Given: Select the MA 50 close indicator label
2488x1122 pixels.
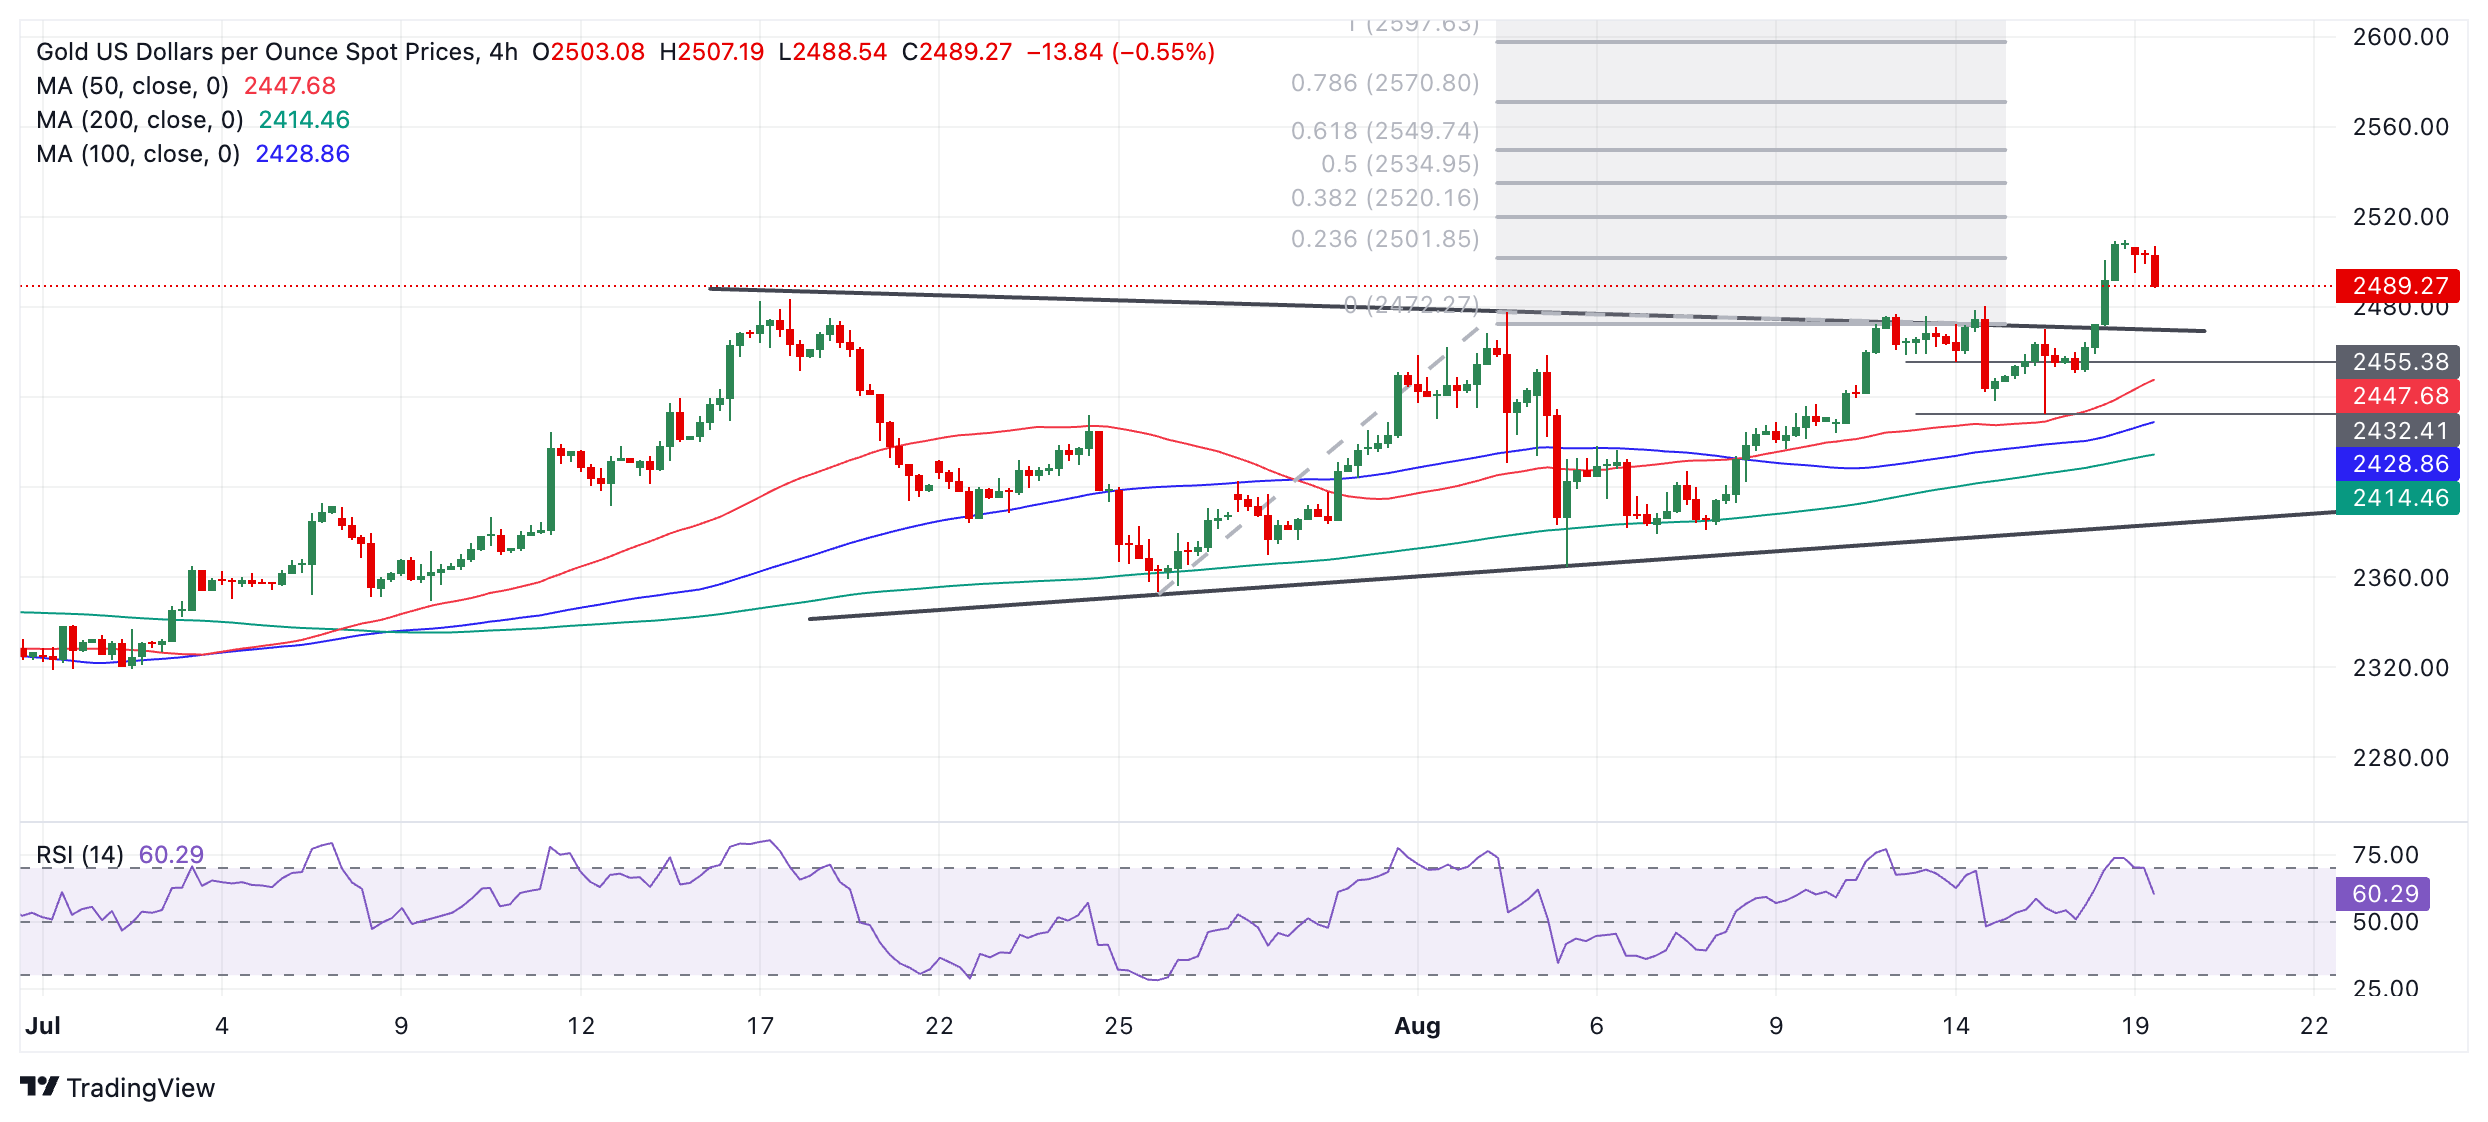Looking at the screenshot, I should [x=132, y=86].
